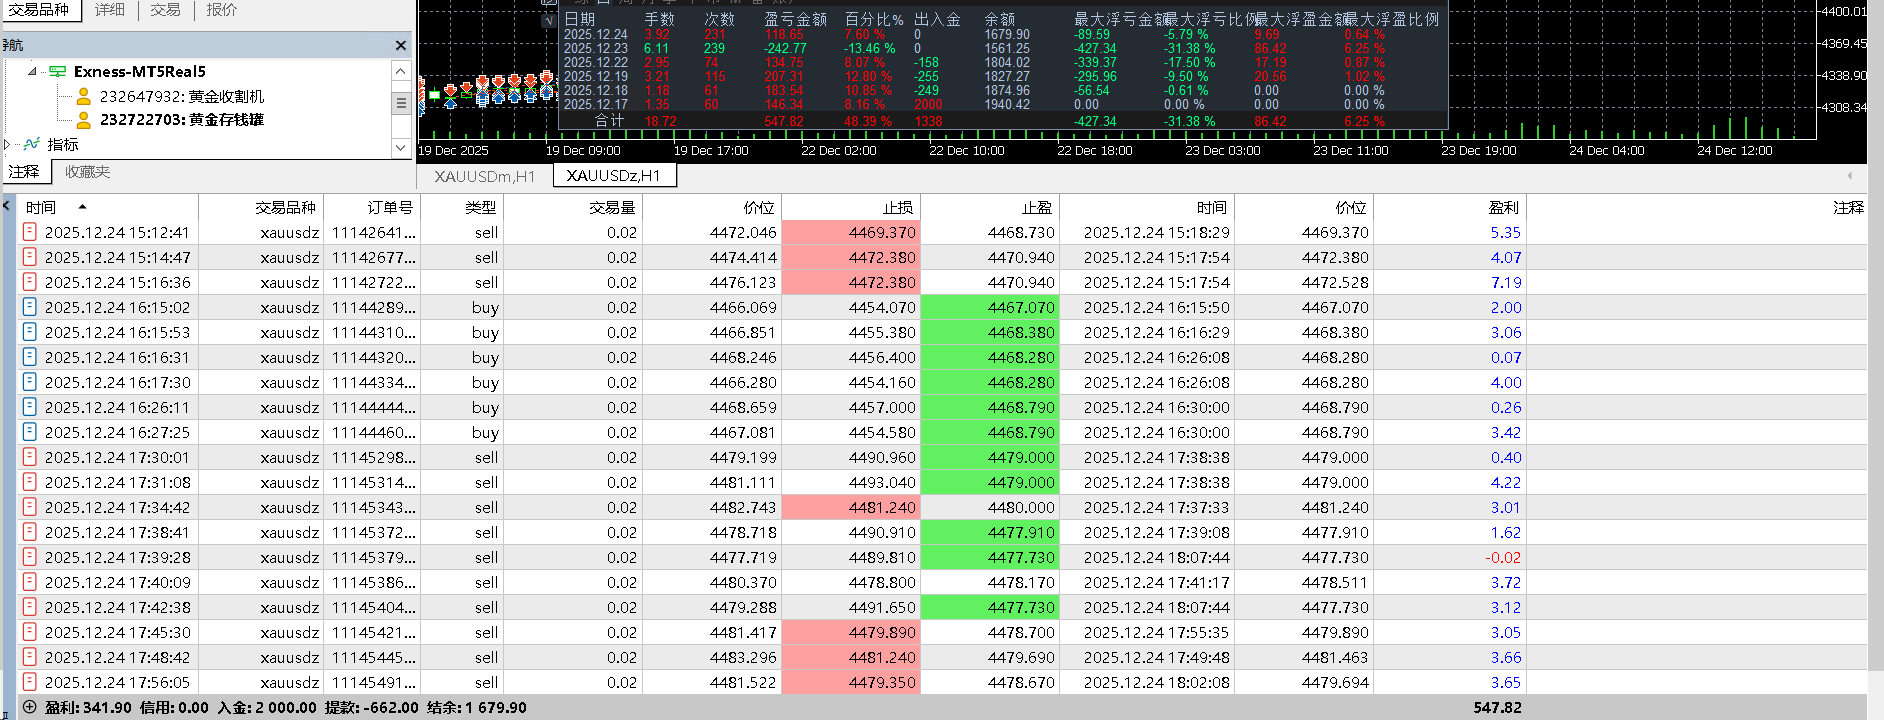
Task: Click the Exness-MT5Real5 server icon
Action: point(58,72)
